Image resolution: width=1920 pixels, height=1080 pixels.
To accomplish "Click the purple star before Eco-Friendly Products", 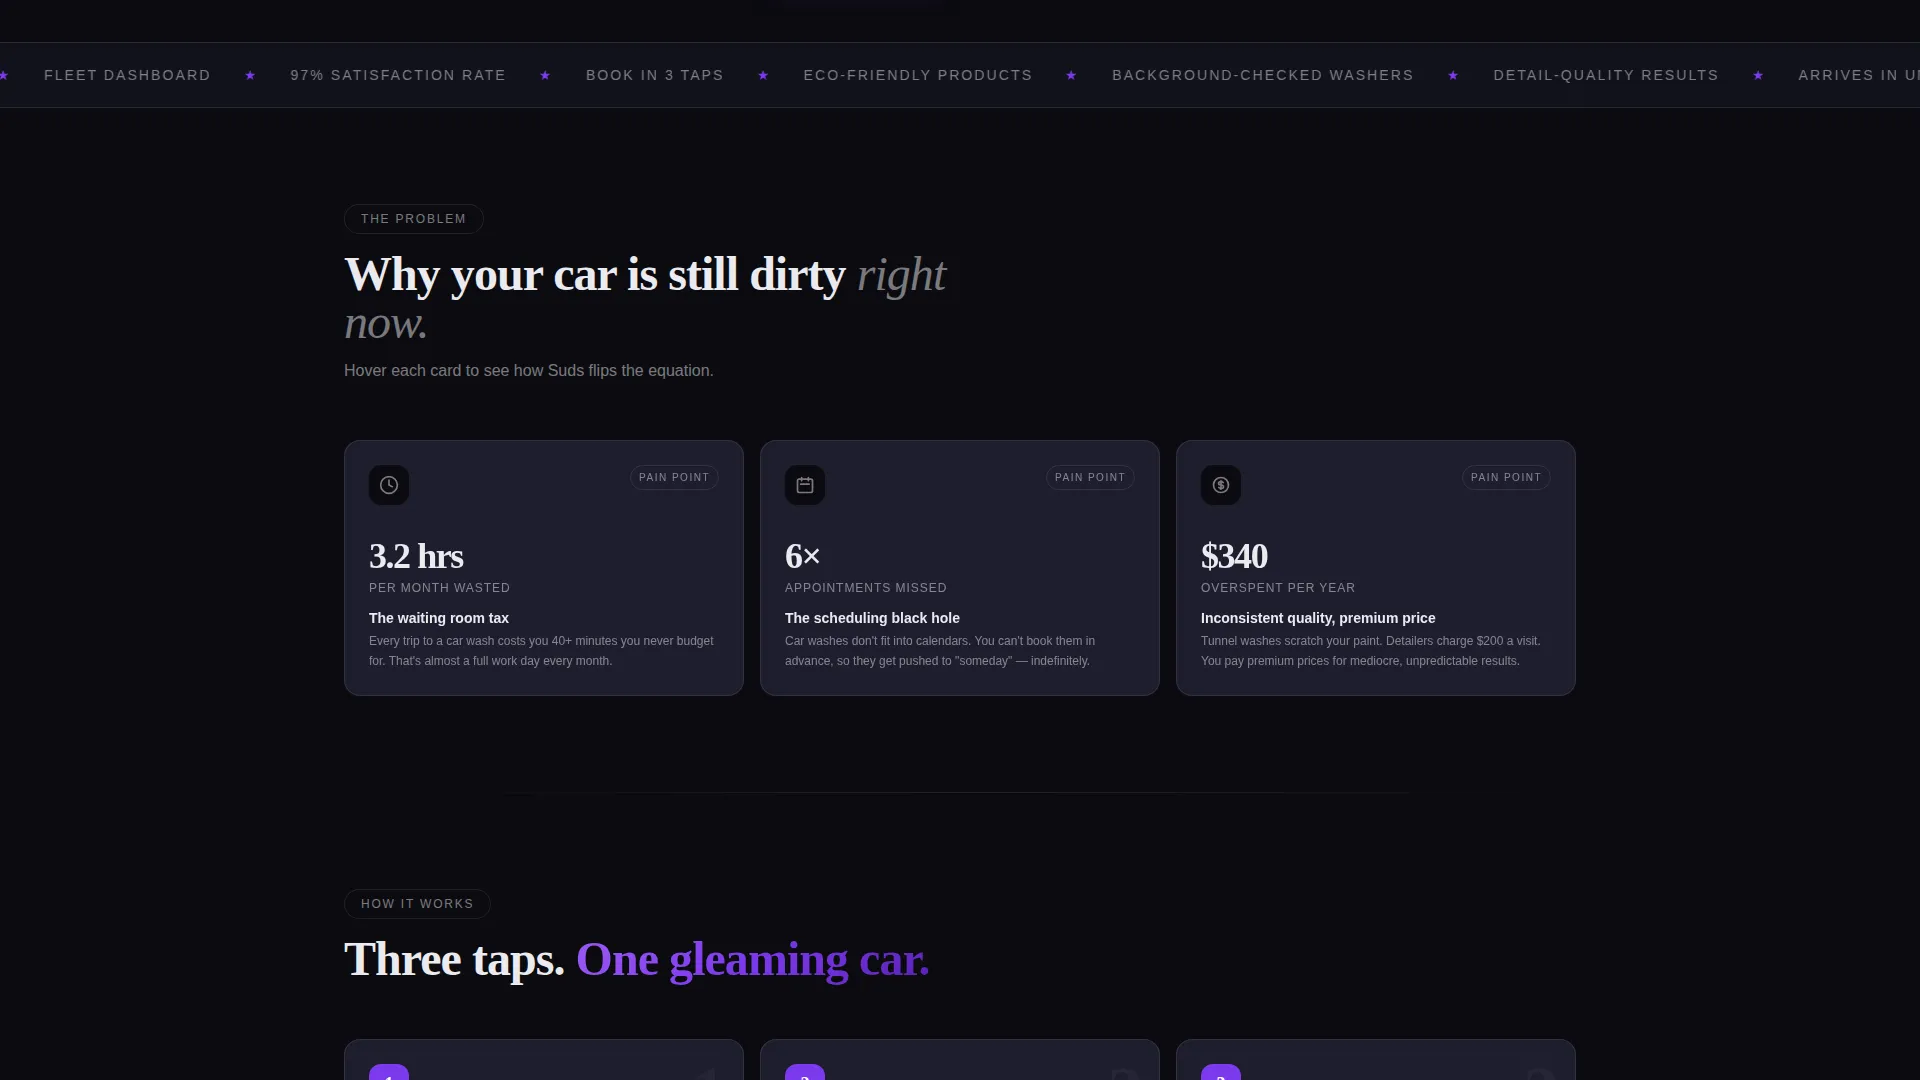I will 763,76.
